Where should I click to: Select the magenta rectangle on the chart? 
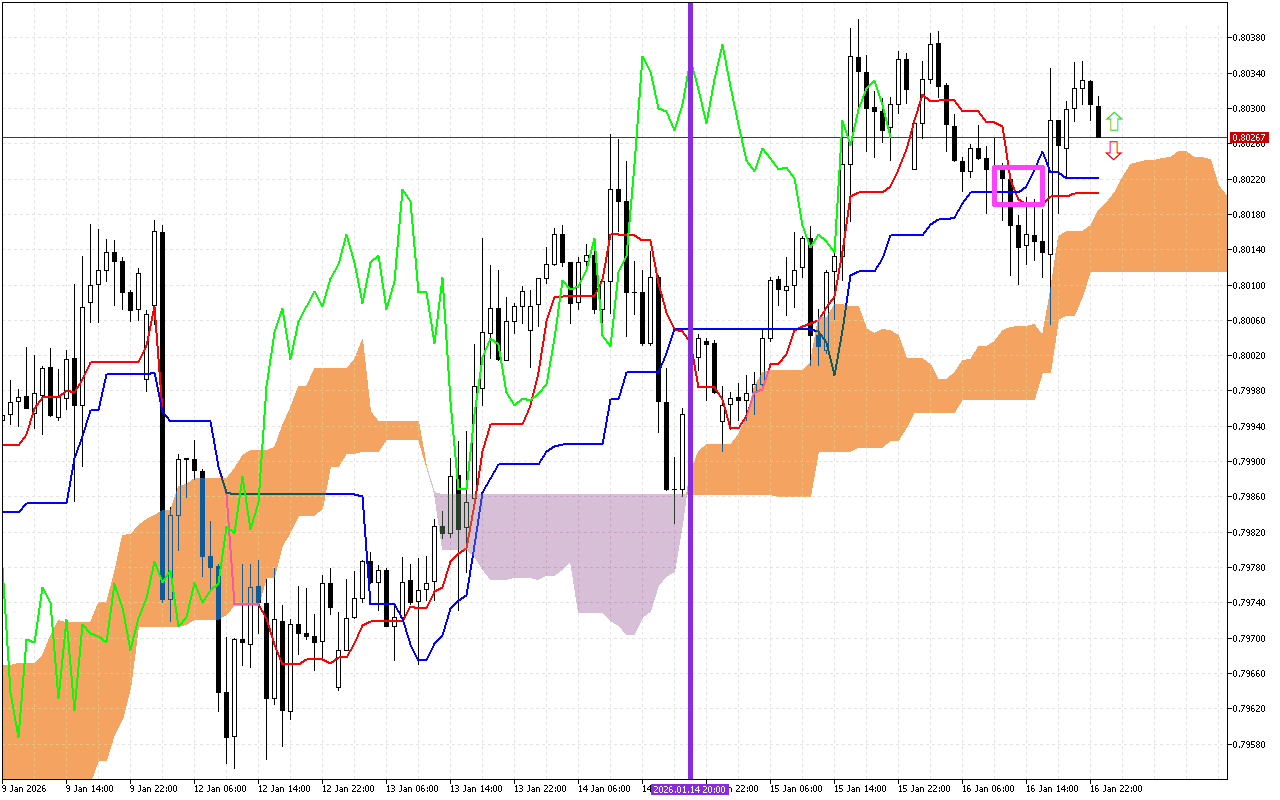1018,167
